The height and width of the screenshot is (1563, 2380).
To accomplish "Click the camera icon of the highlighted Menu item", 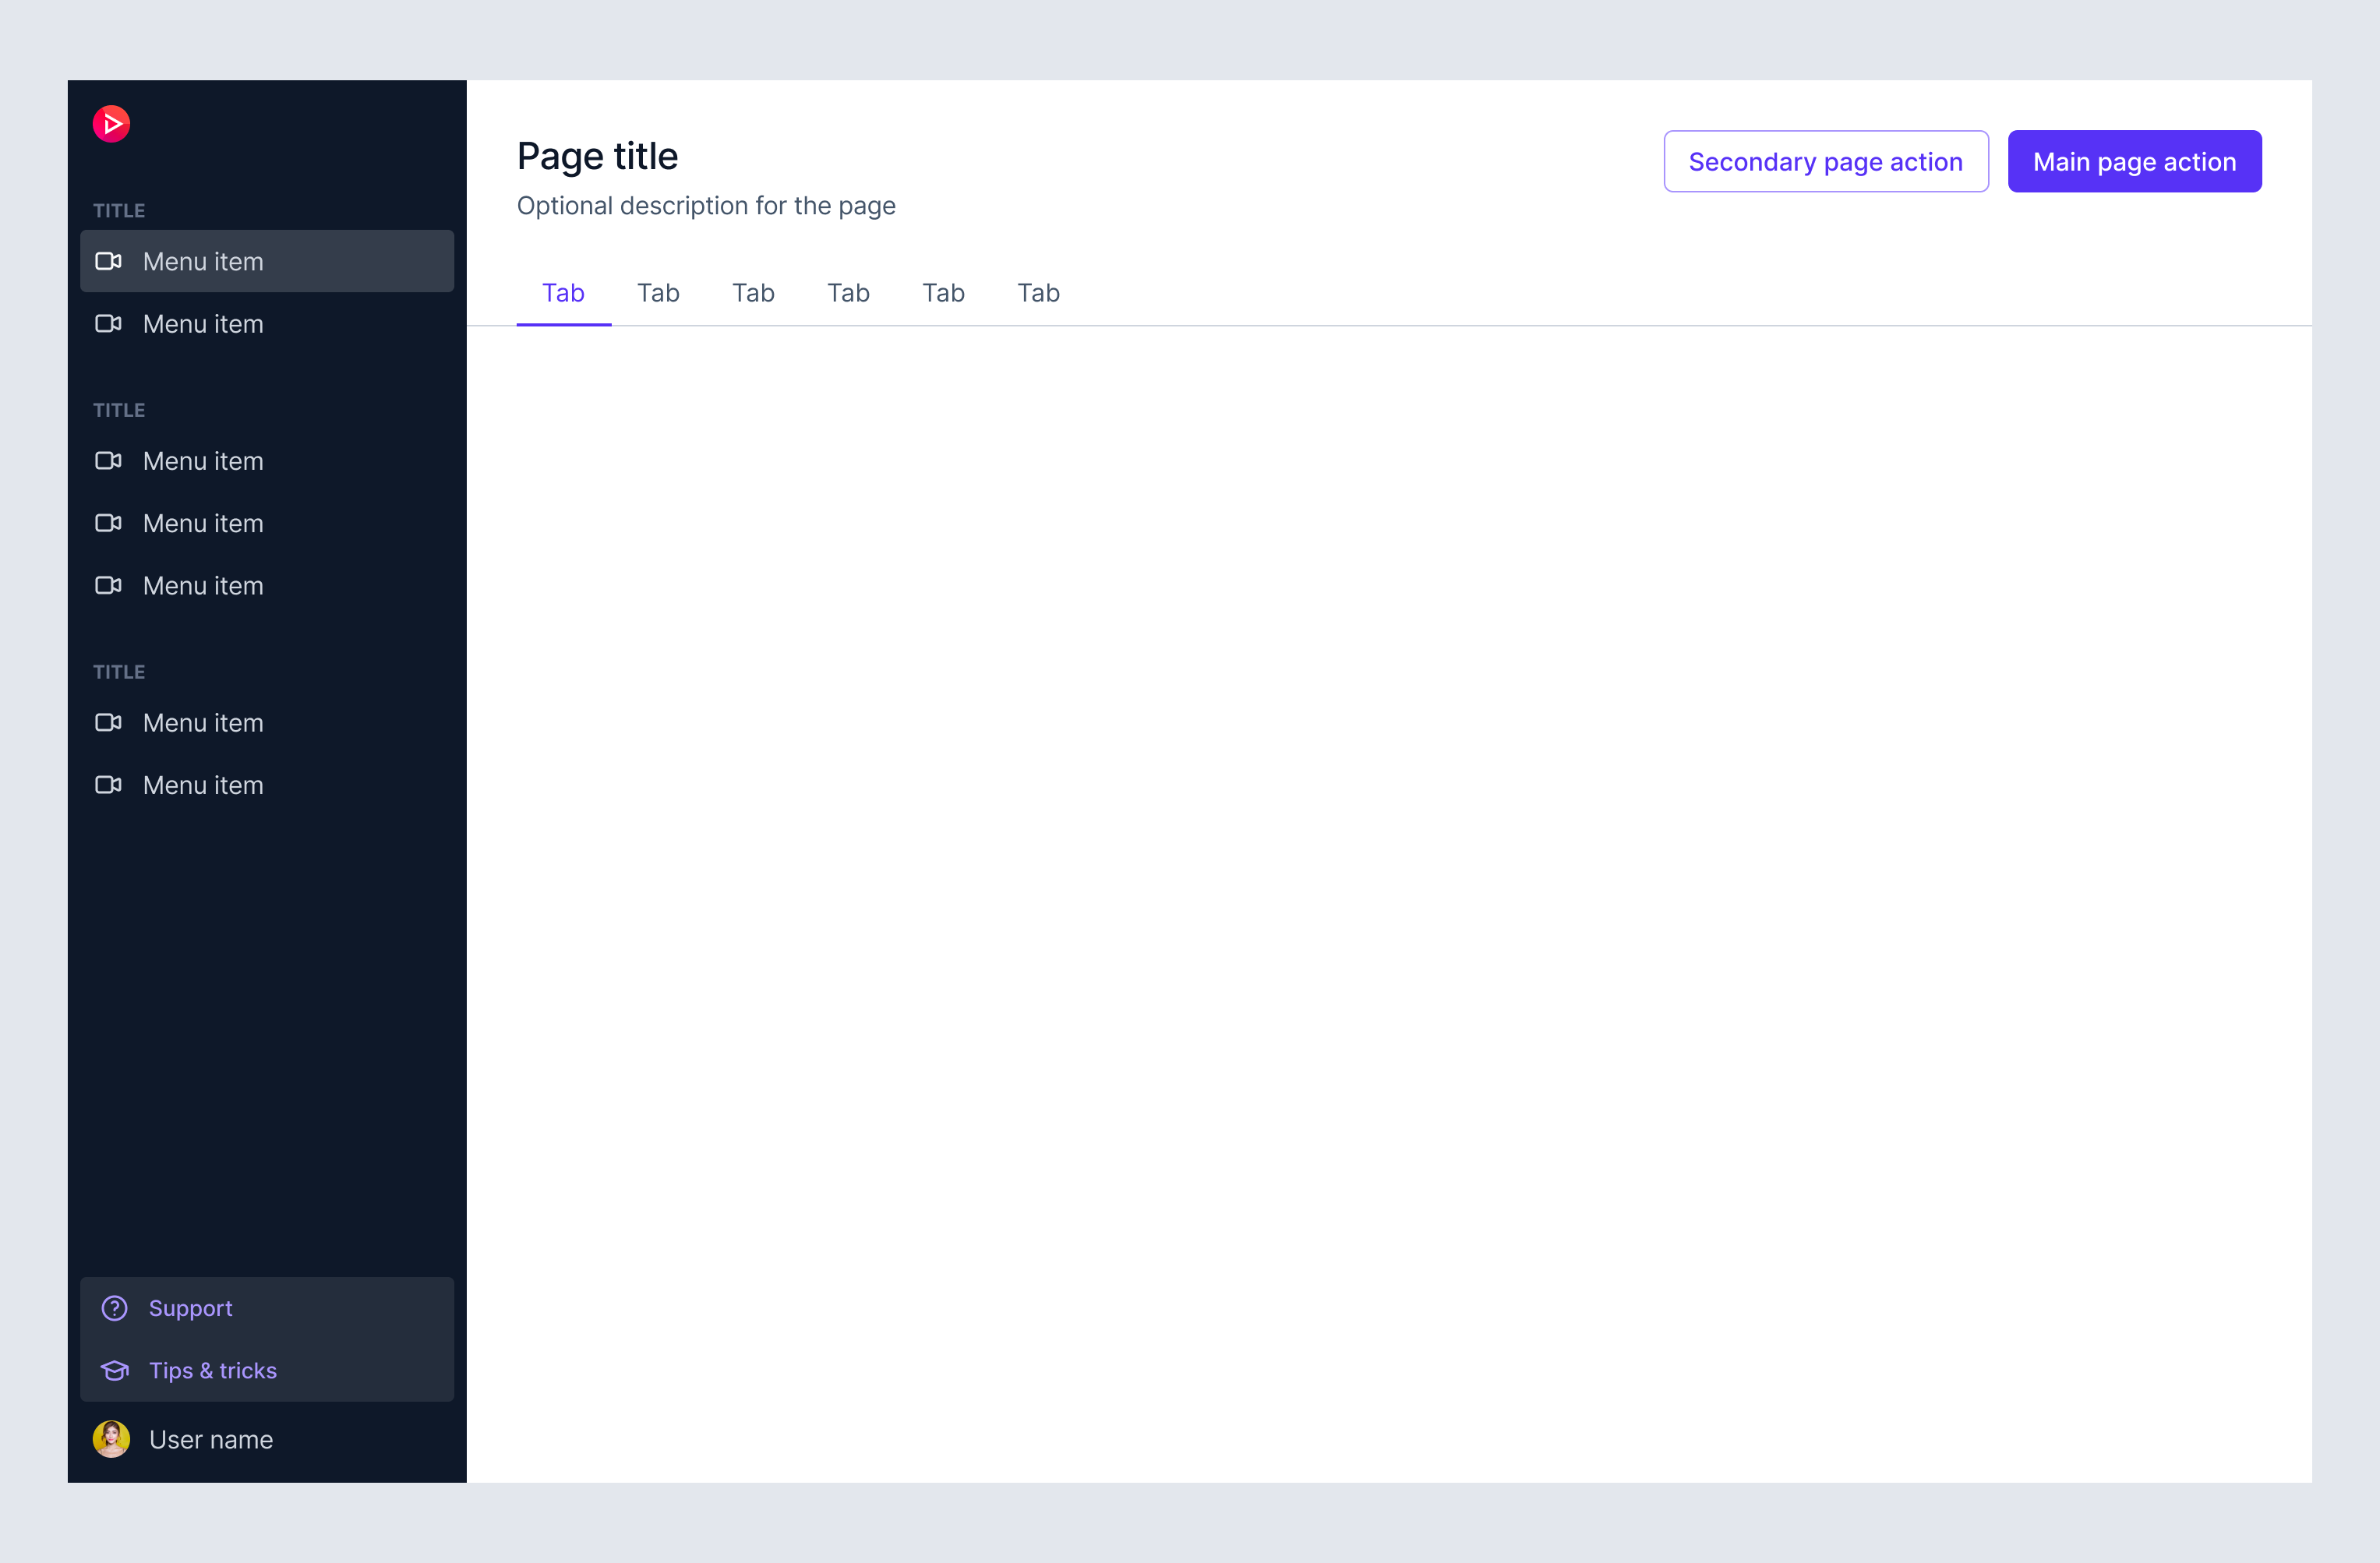I will tap(108, 261).
